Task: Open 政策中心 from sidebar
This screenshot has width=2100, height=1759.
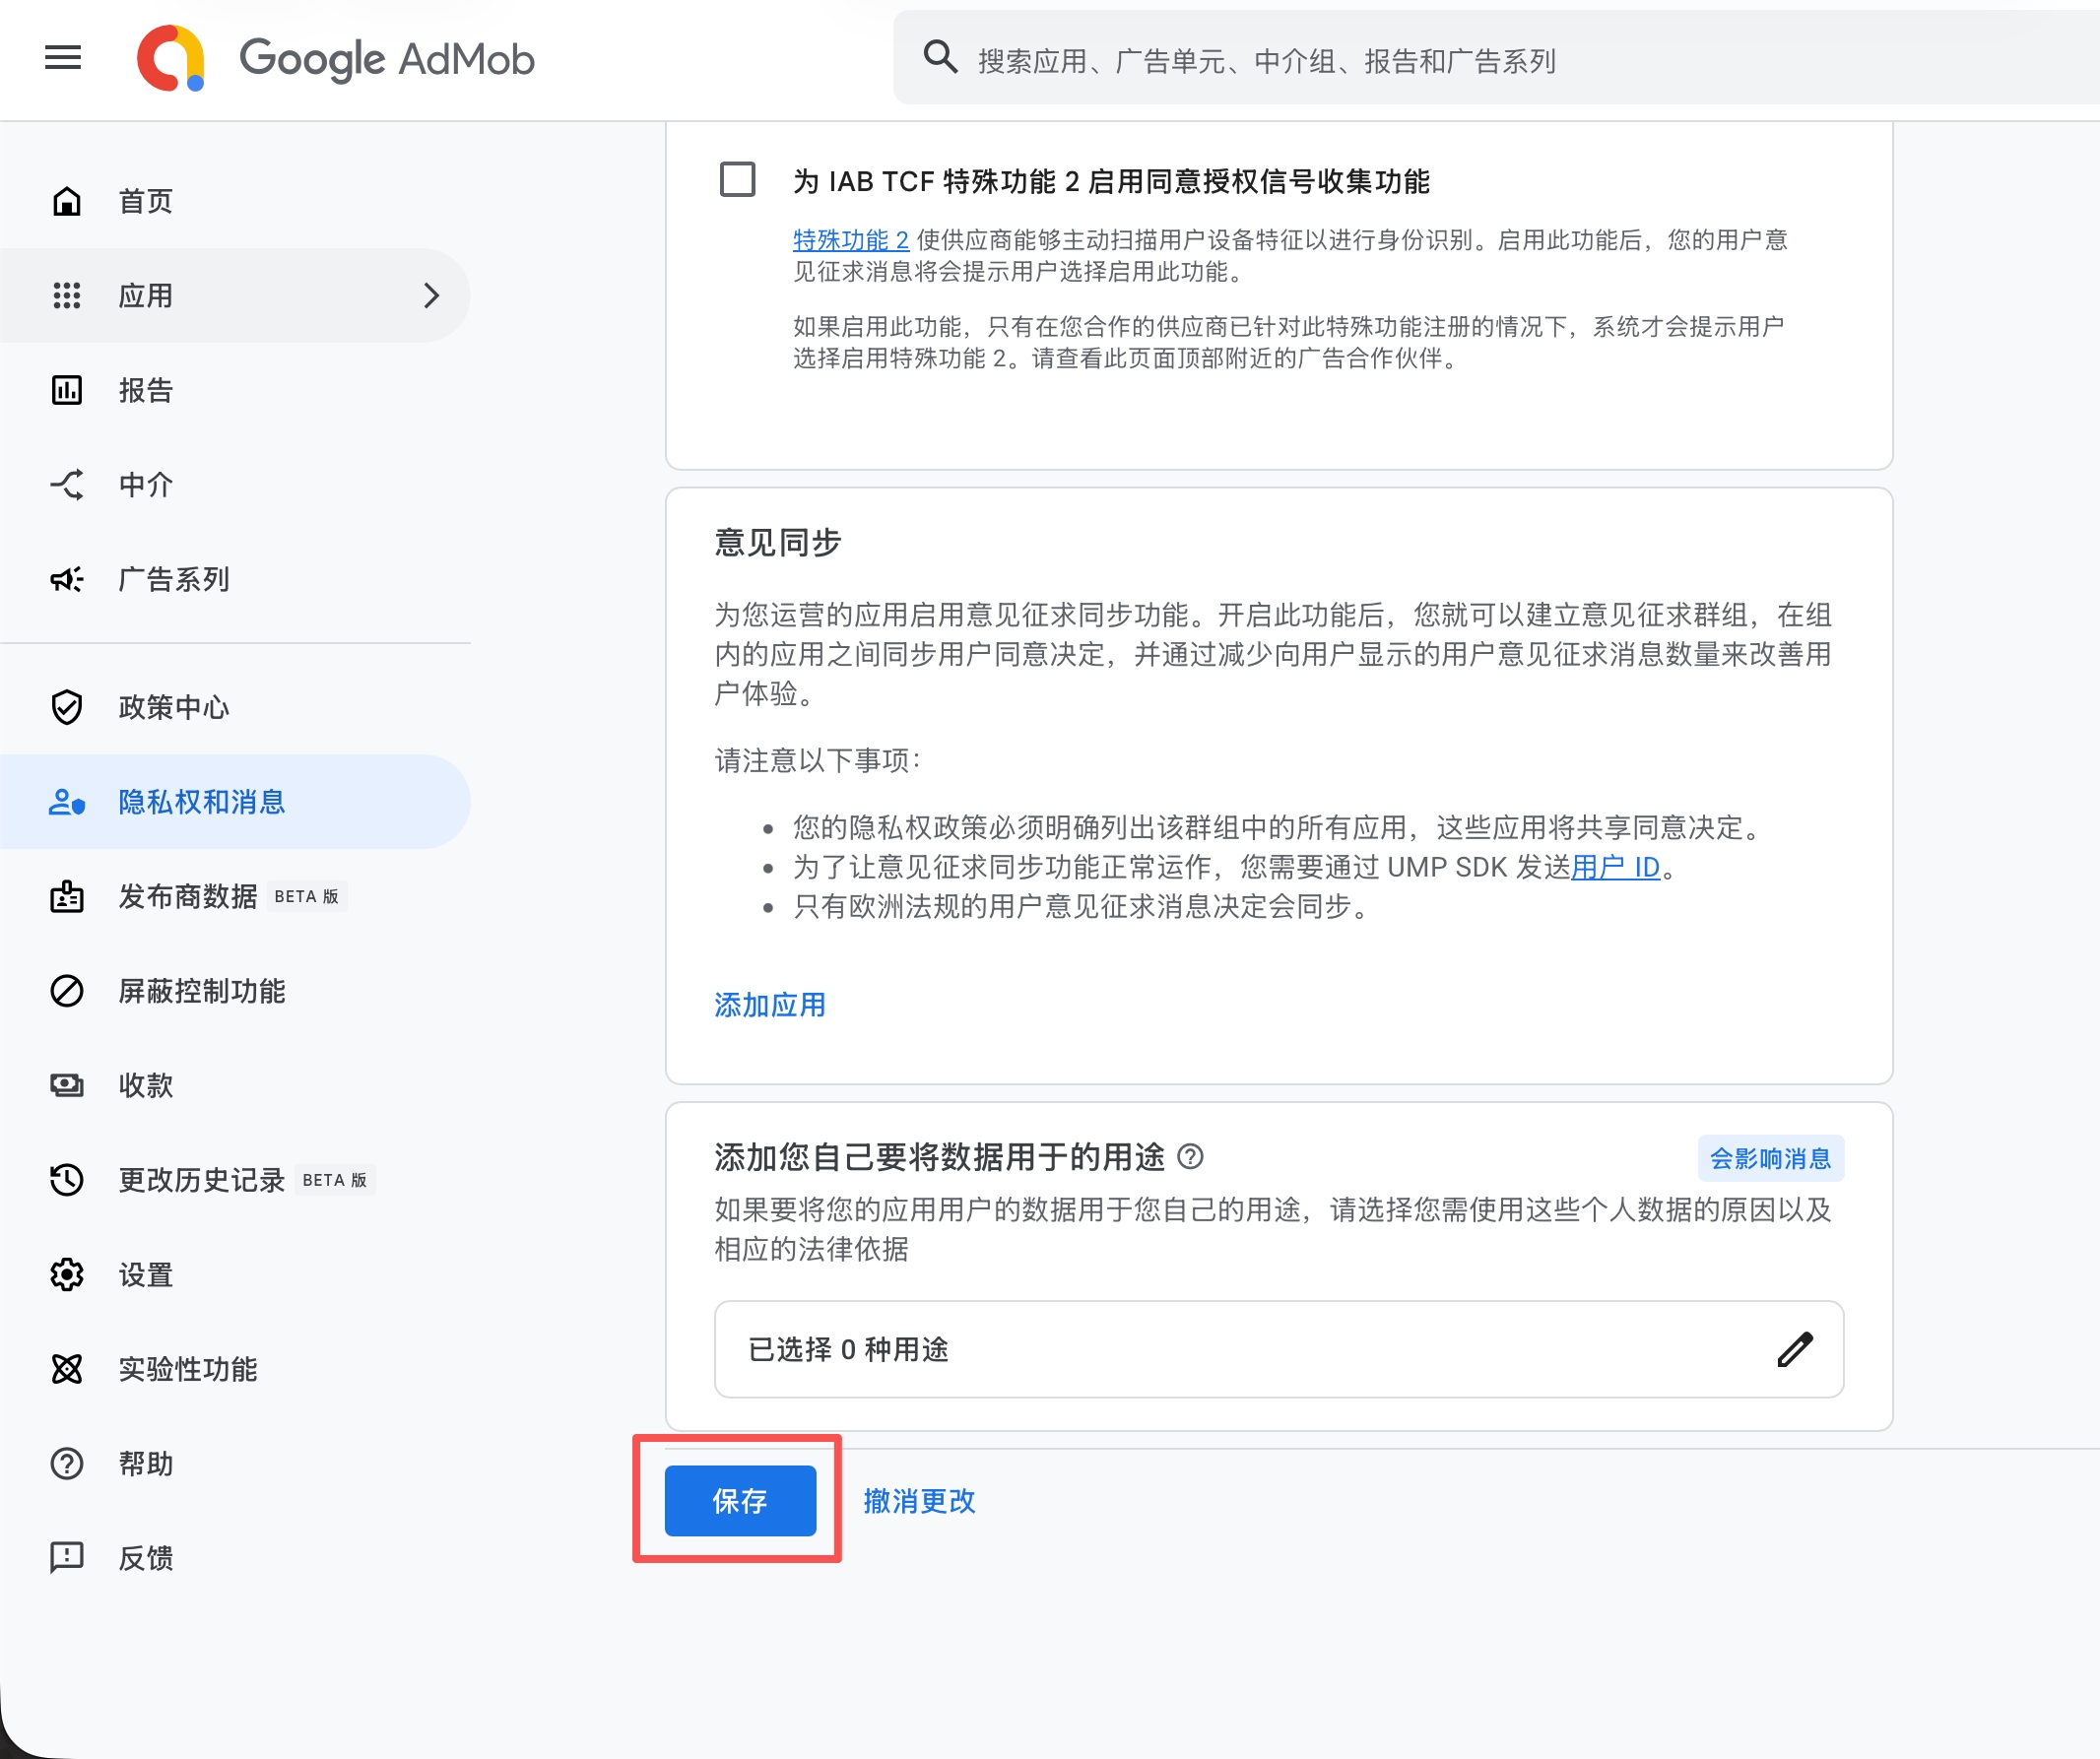Action: click(235, 707)
